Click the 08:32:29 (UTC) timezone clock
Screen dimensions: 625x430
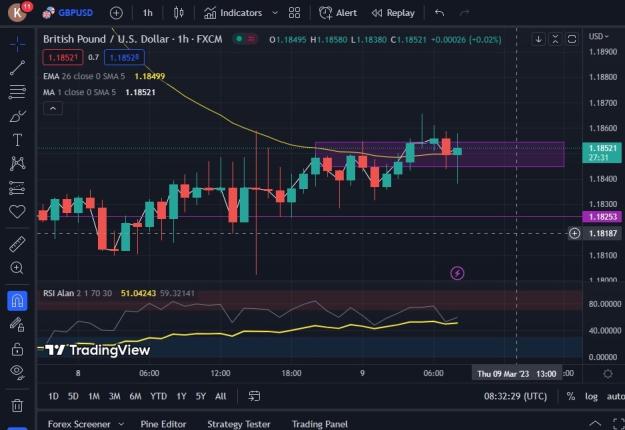coord(515,396)
